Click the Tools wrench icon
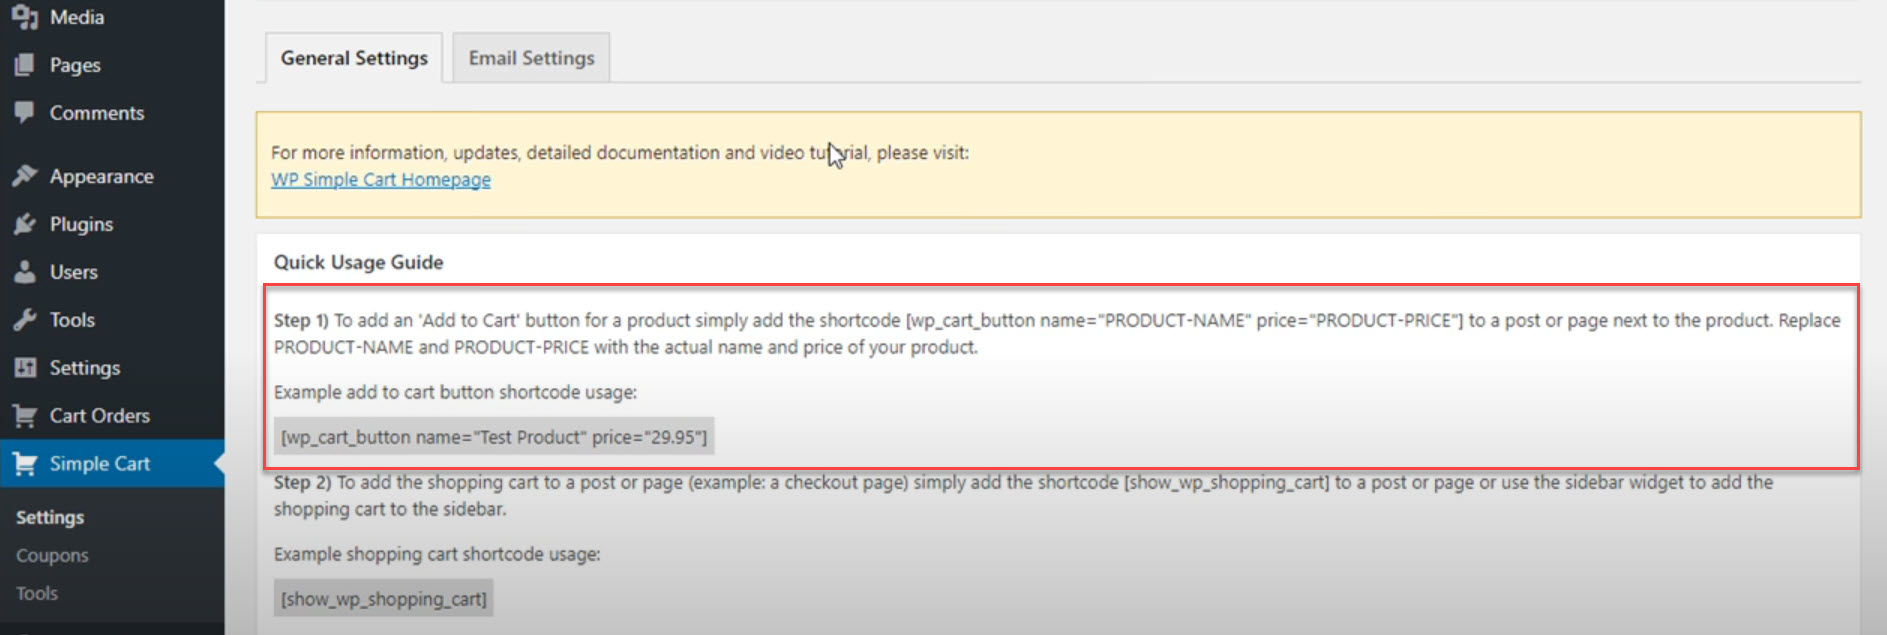1887x635 pixels. click(25, 320)
